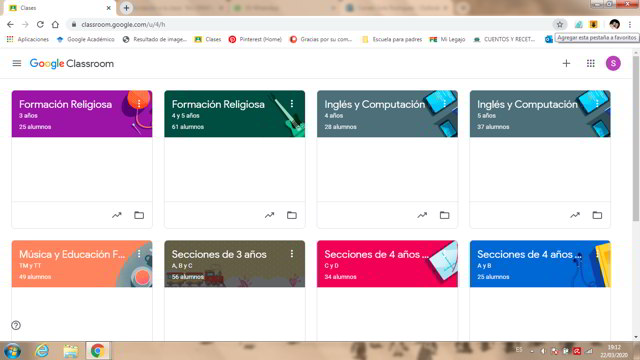Open the help question mark icon
The height and width of the screenshot is (360, 640).
coord(16,325)
